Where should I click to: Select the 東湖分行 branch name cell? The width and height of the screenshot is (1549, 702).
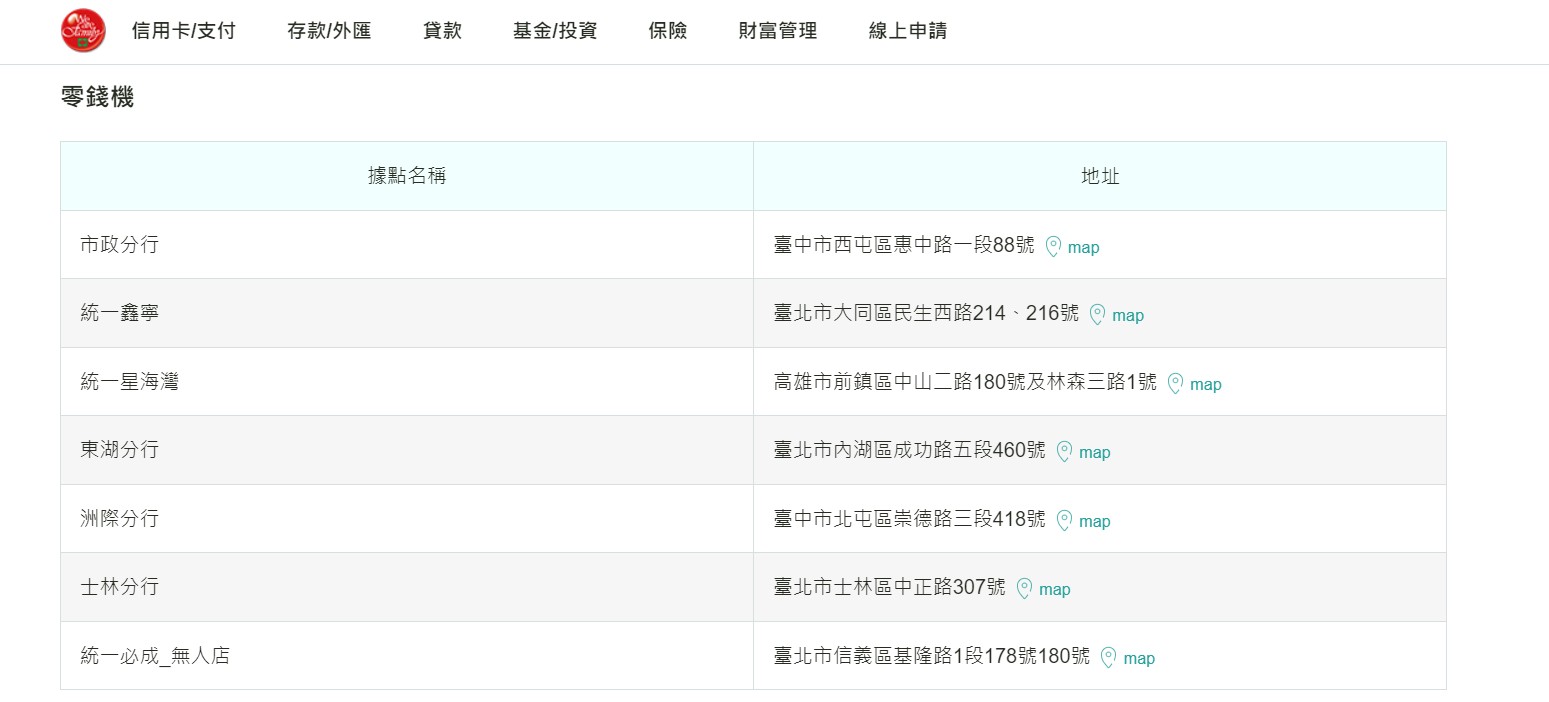point(407,450)
